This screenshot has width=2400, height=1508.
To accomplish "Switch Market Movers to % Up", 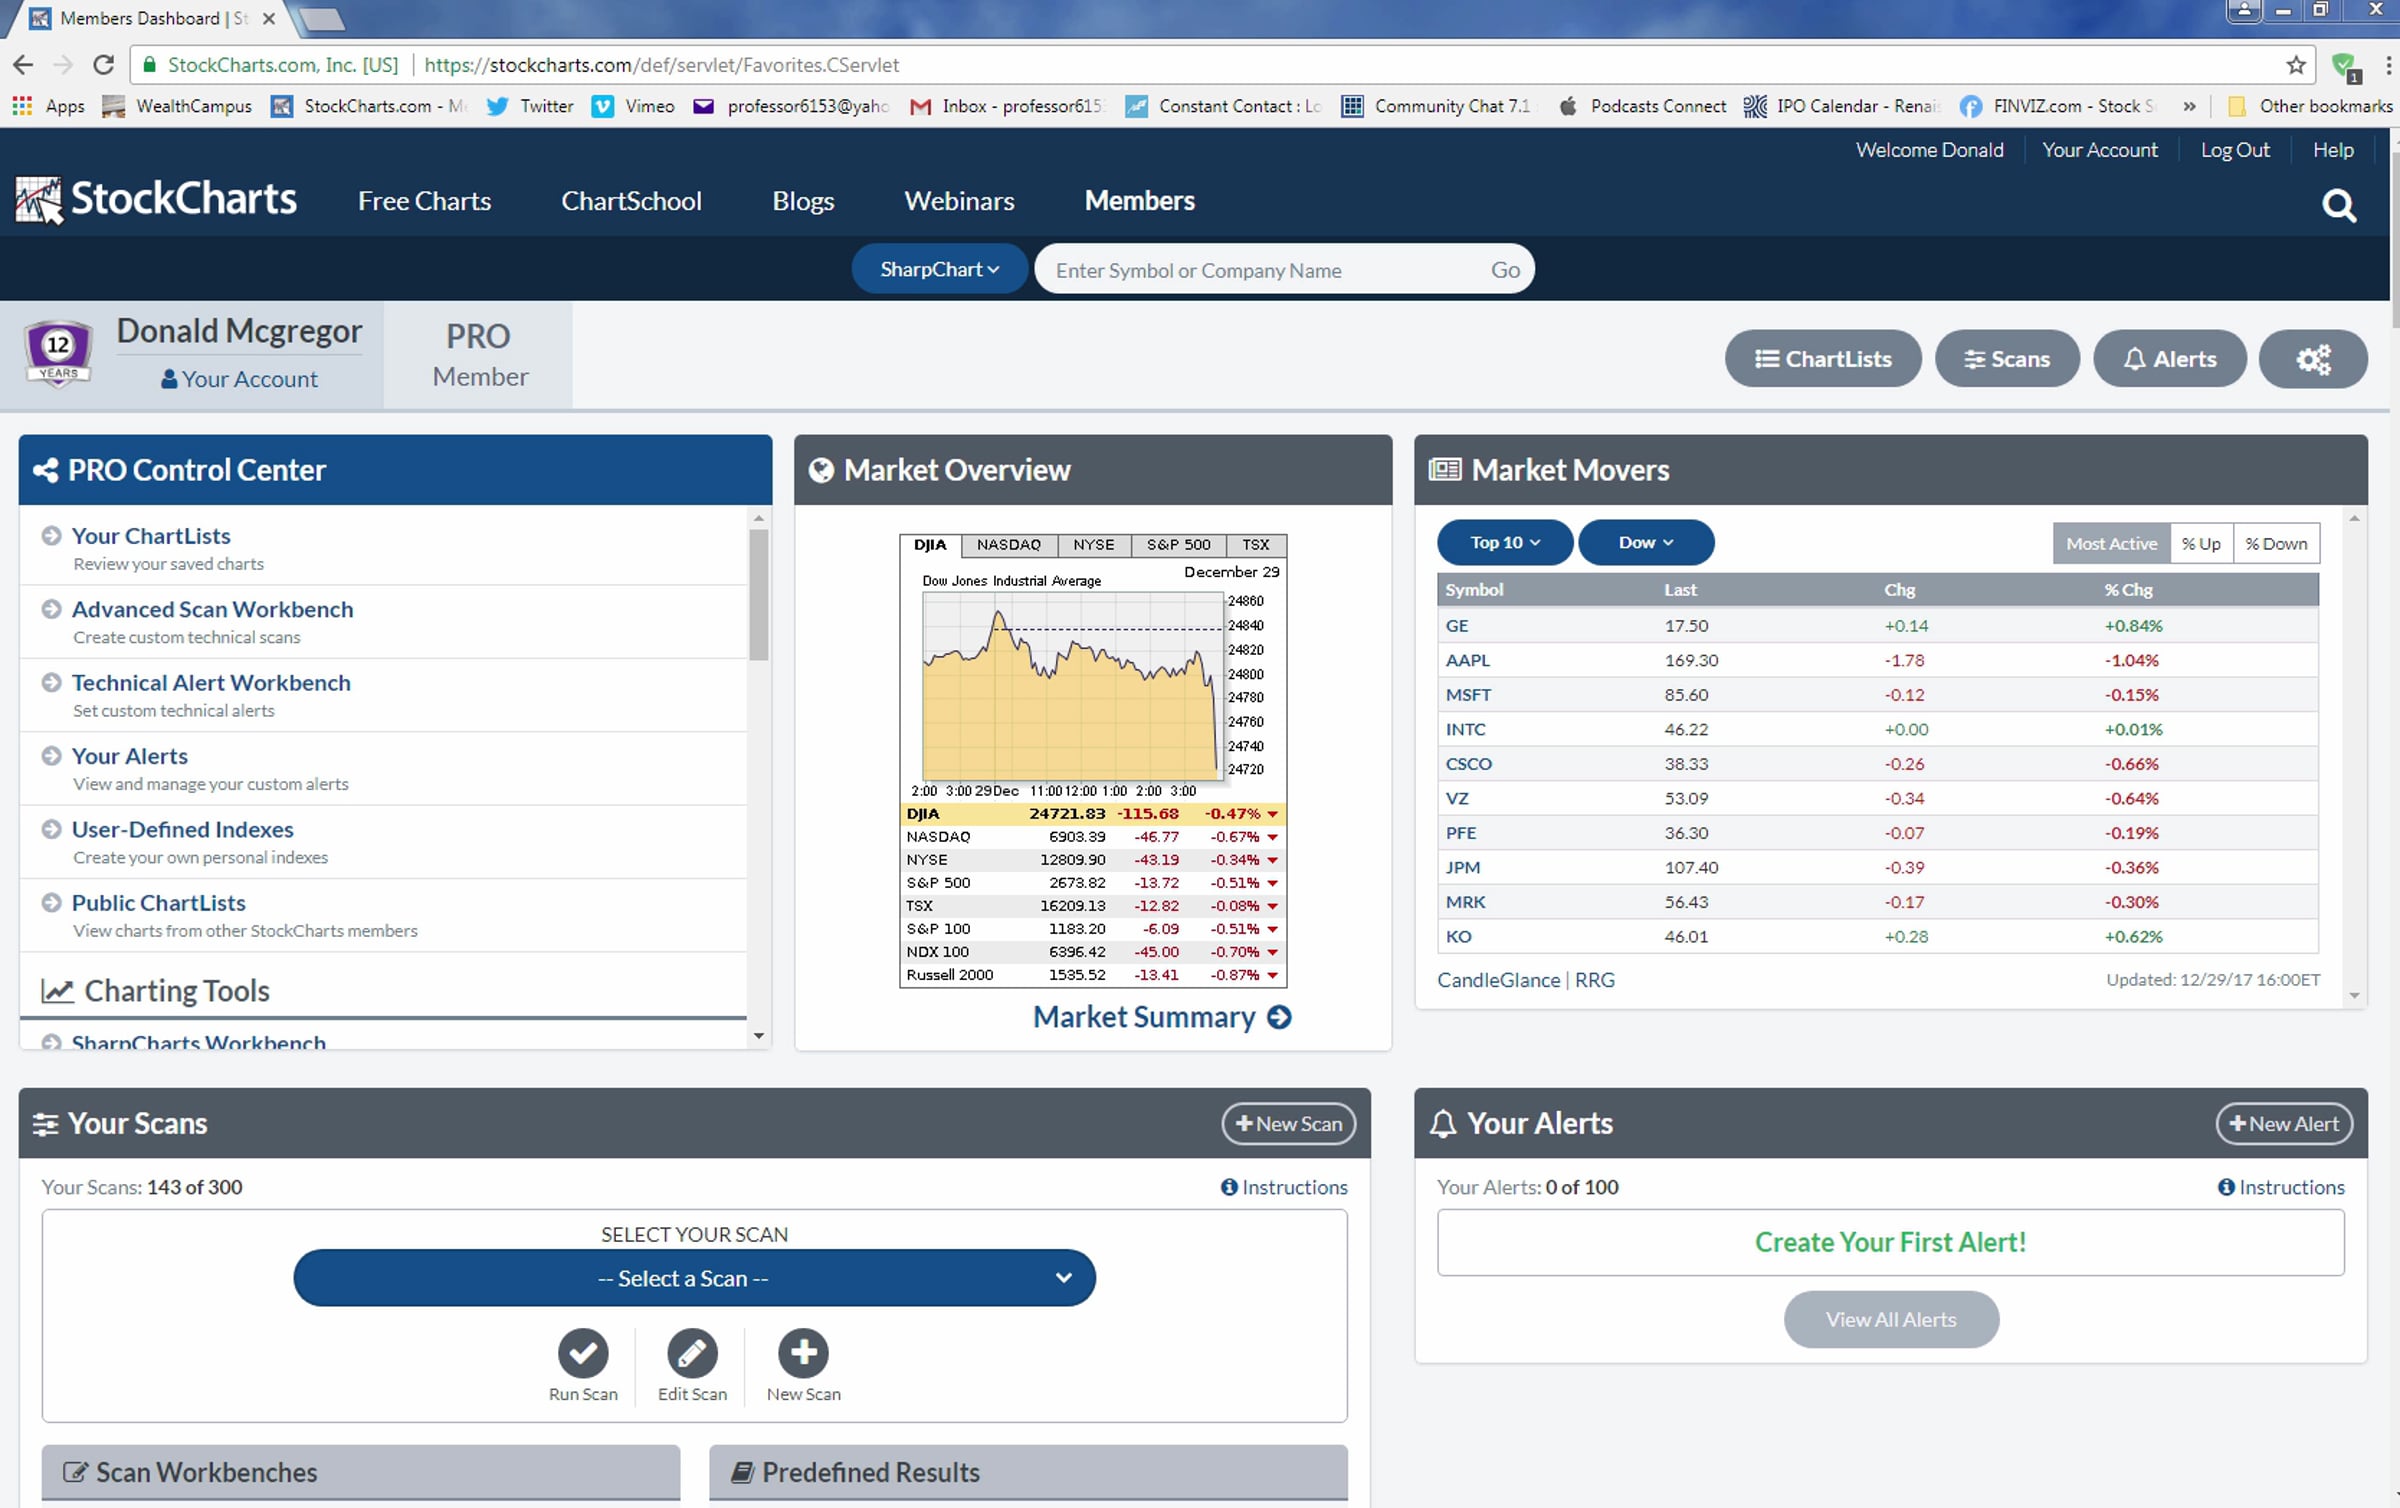I will pyautogui.click(x=2201, y=543).
